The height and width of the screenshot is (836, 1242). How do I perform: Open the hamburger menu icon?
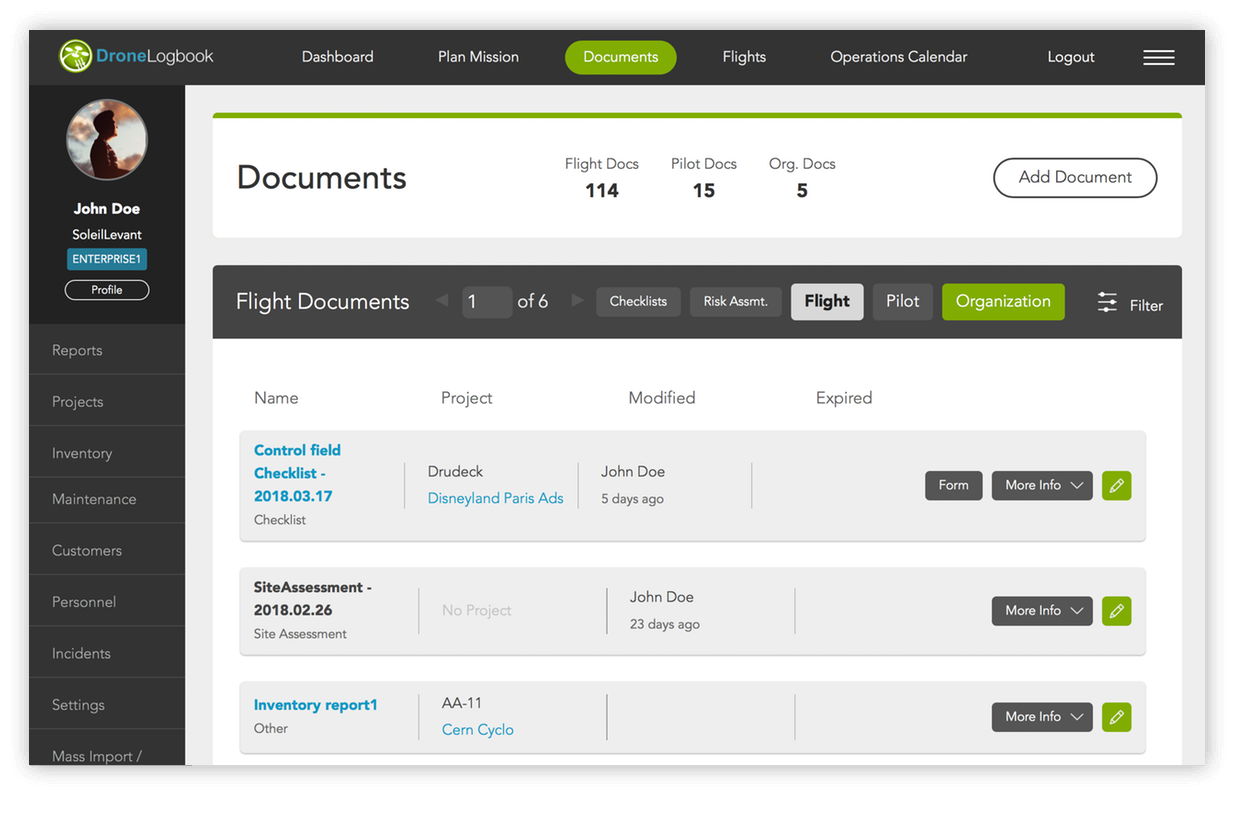coord(1158,57)
